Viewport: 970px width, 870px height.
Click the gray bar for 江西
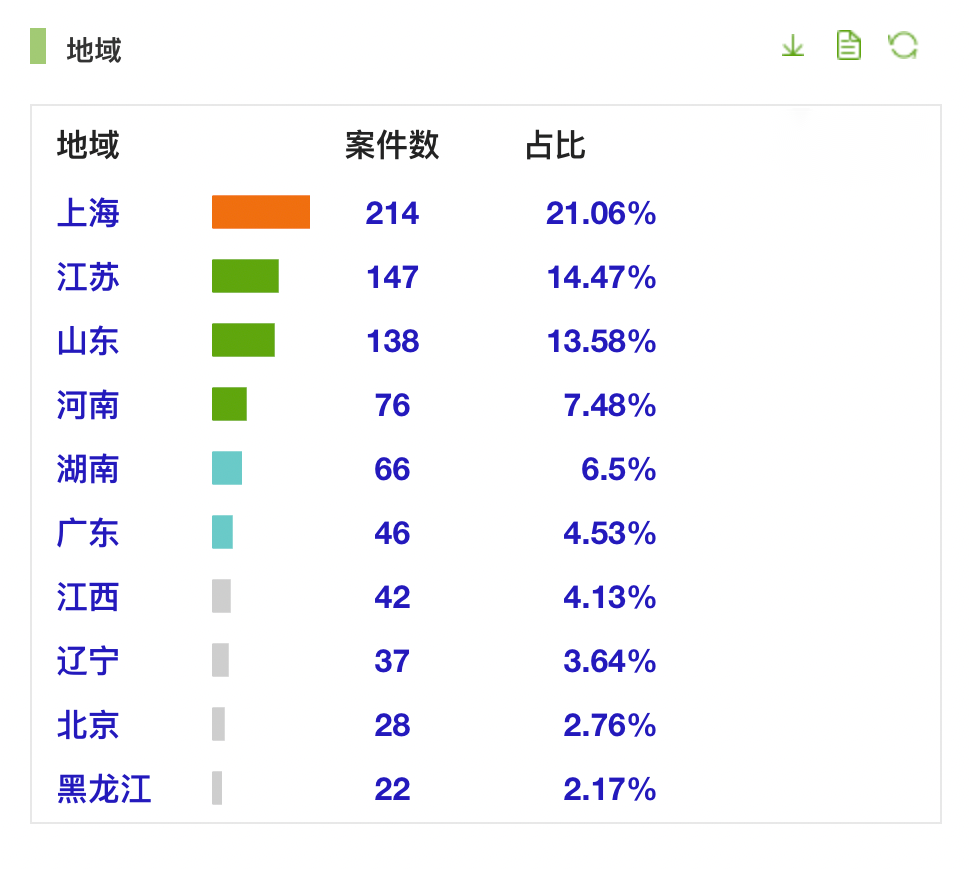[x=221, y=596]
